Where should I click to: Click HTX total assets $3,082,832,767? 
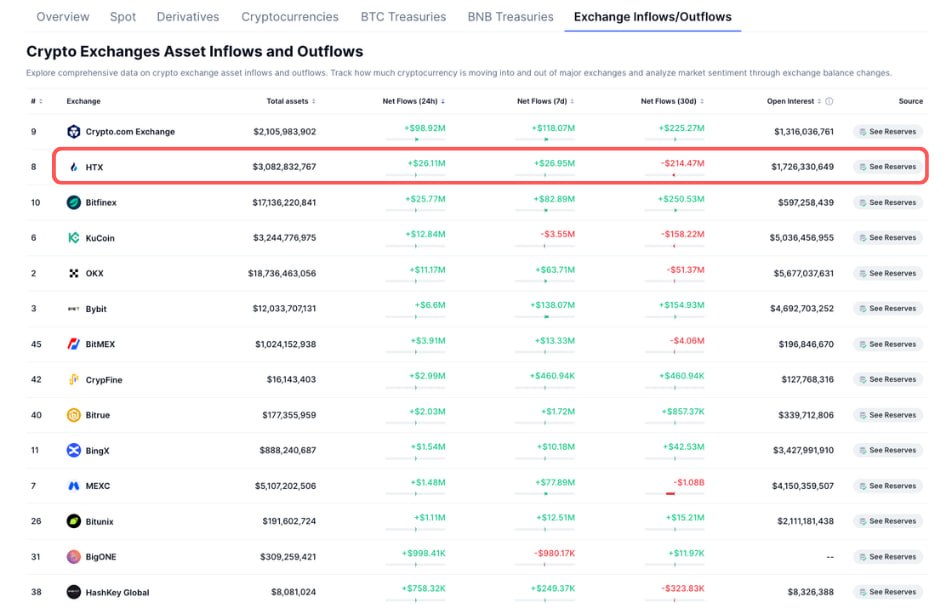284,167
